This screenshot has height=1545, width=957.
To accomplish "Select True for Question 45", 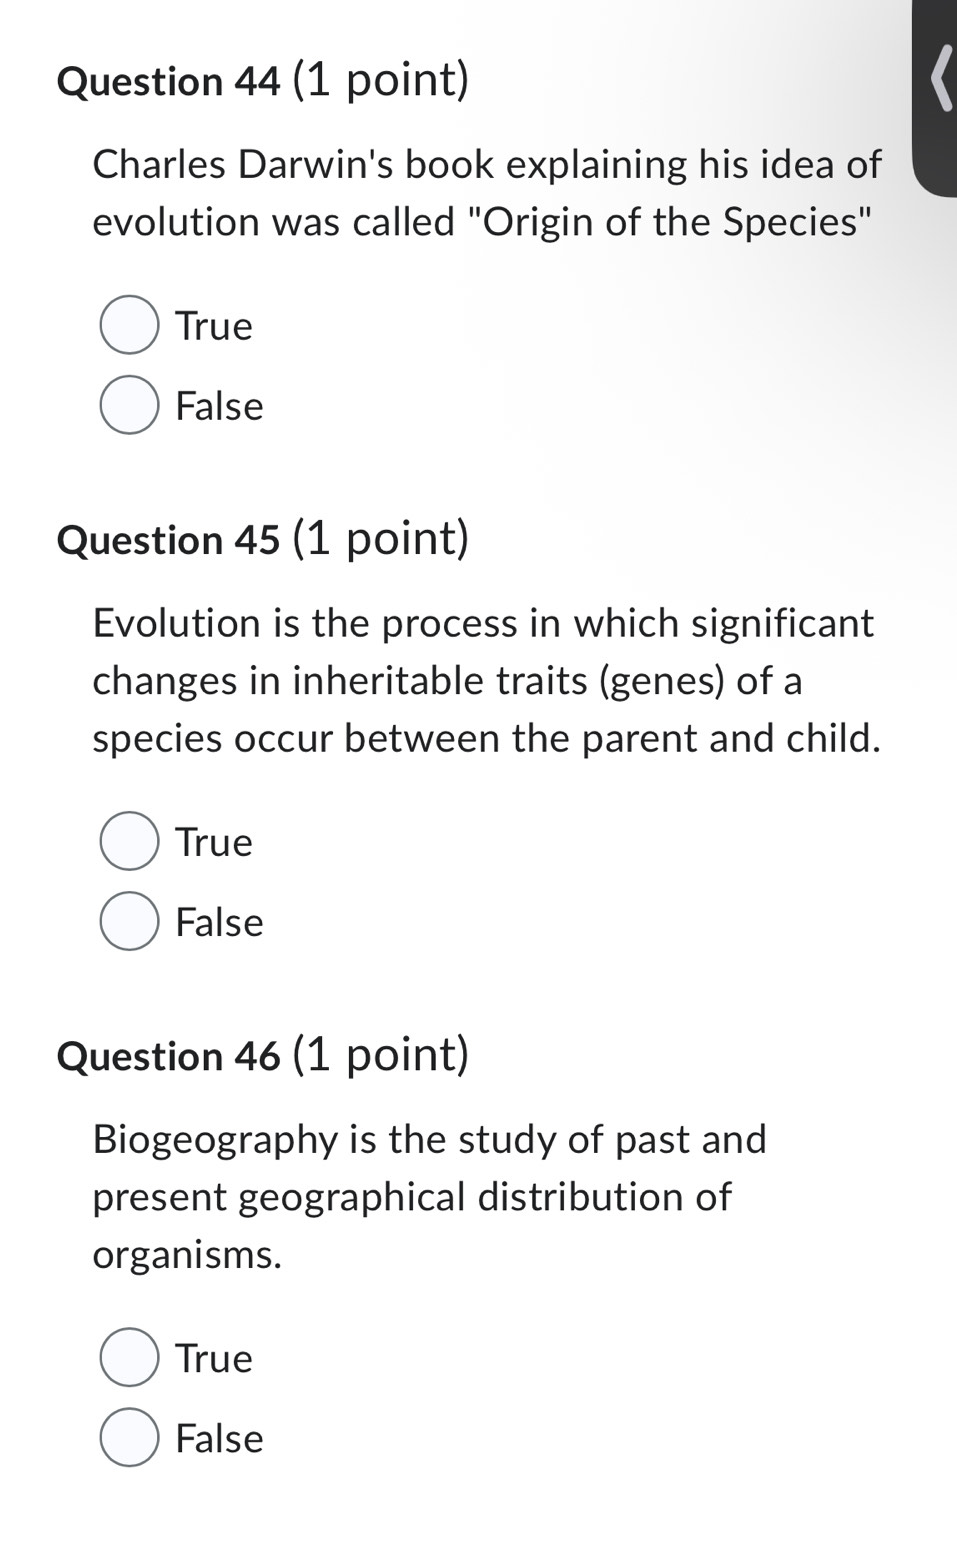I will click(128, 842).
